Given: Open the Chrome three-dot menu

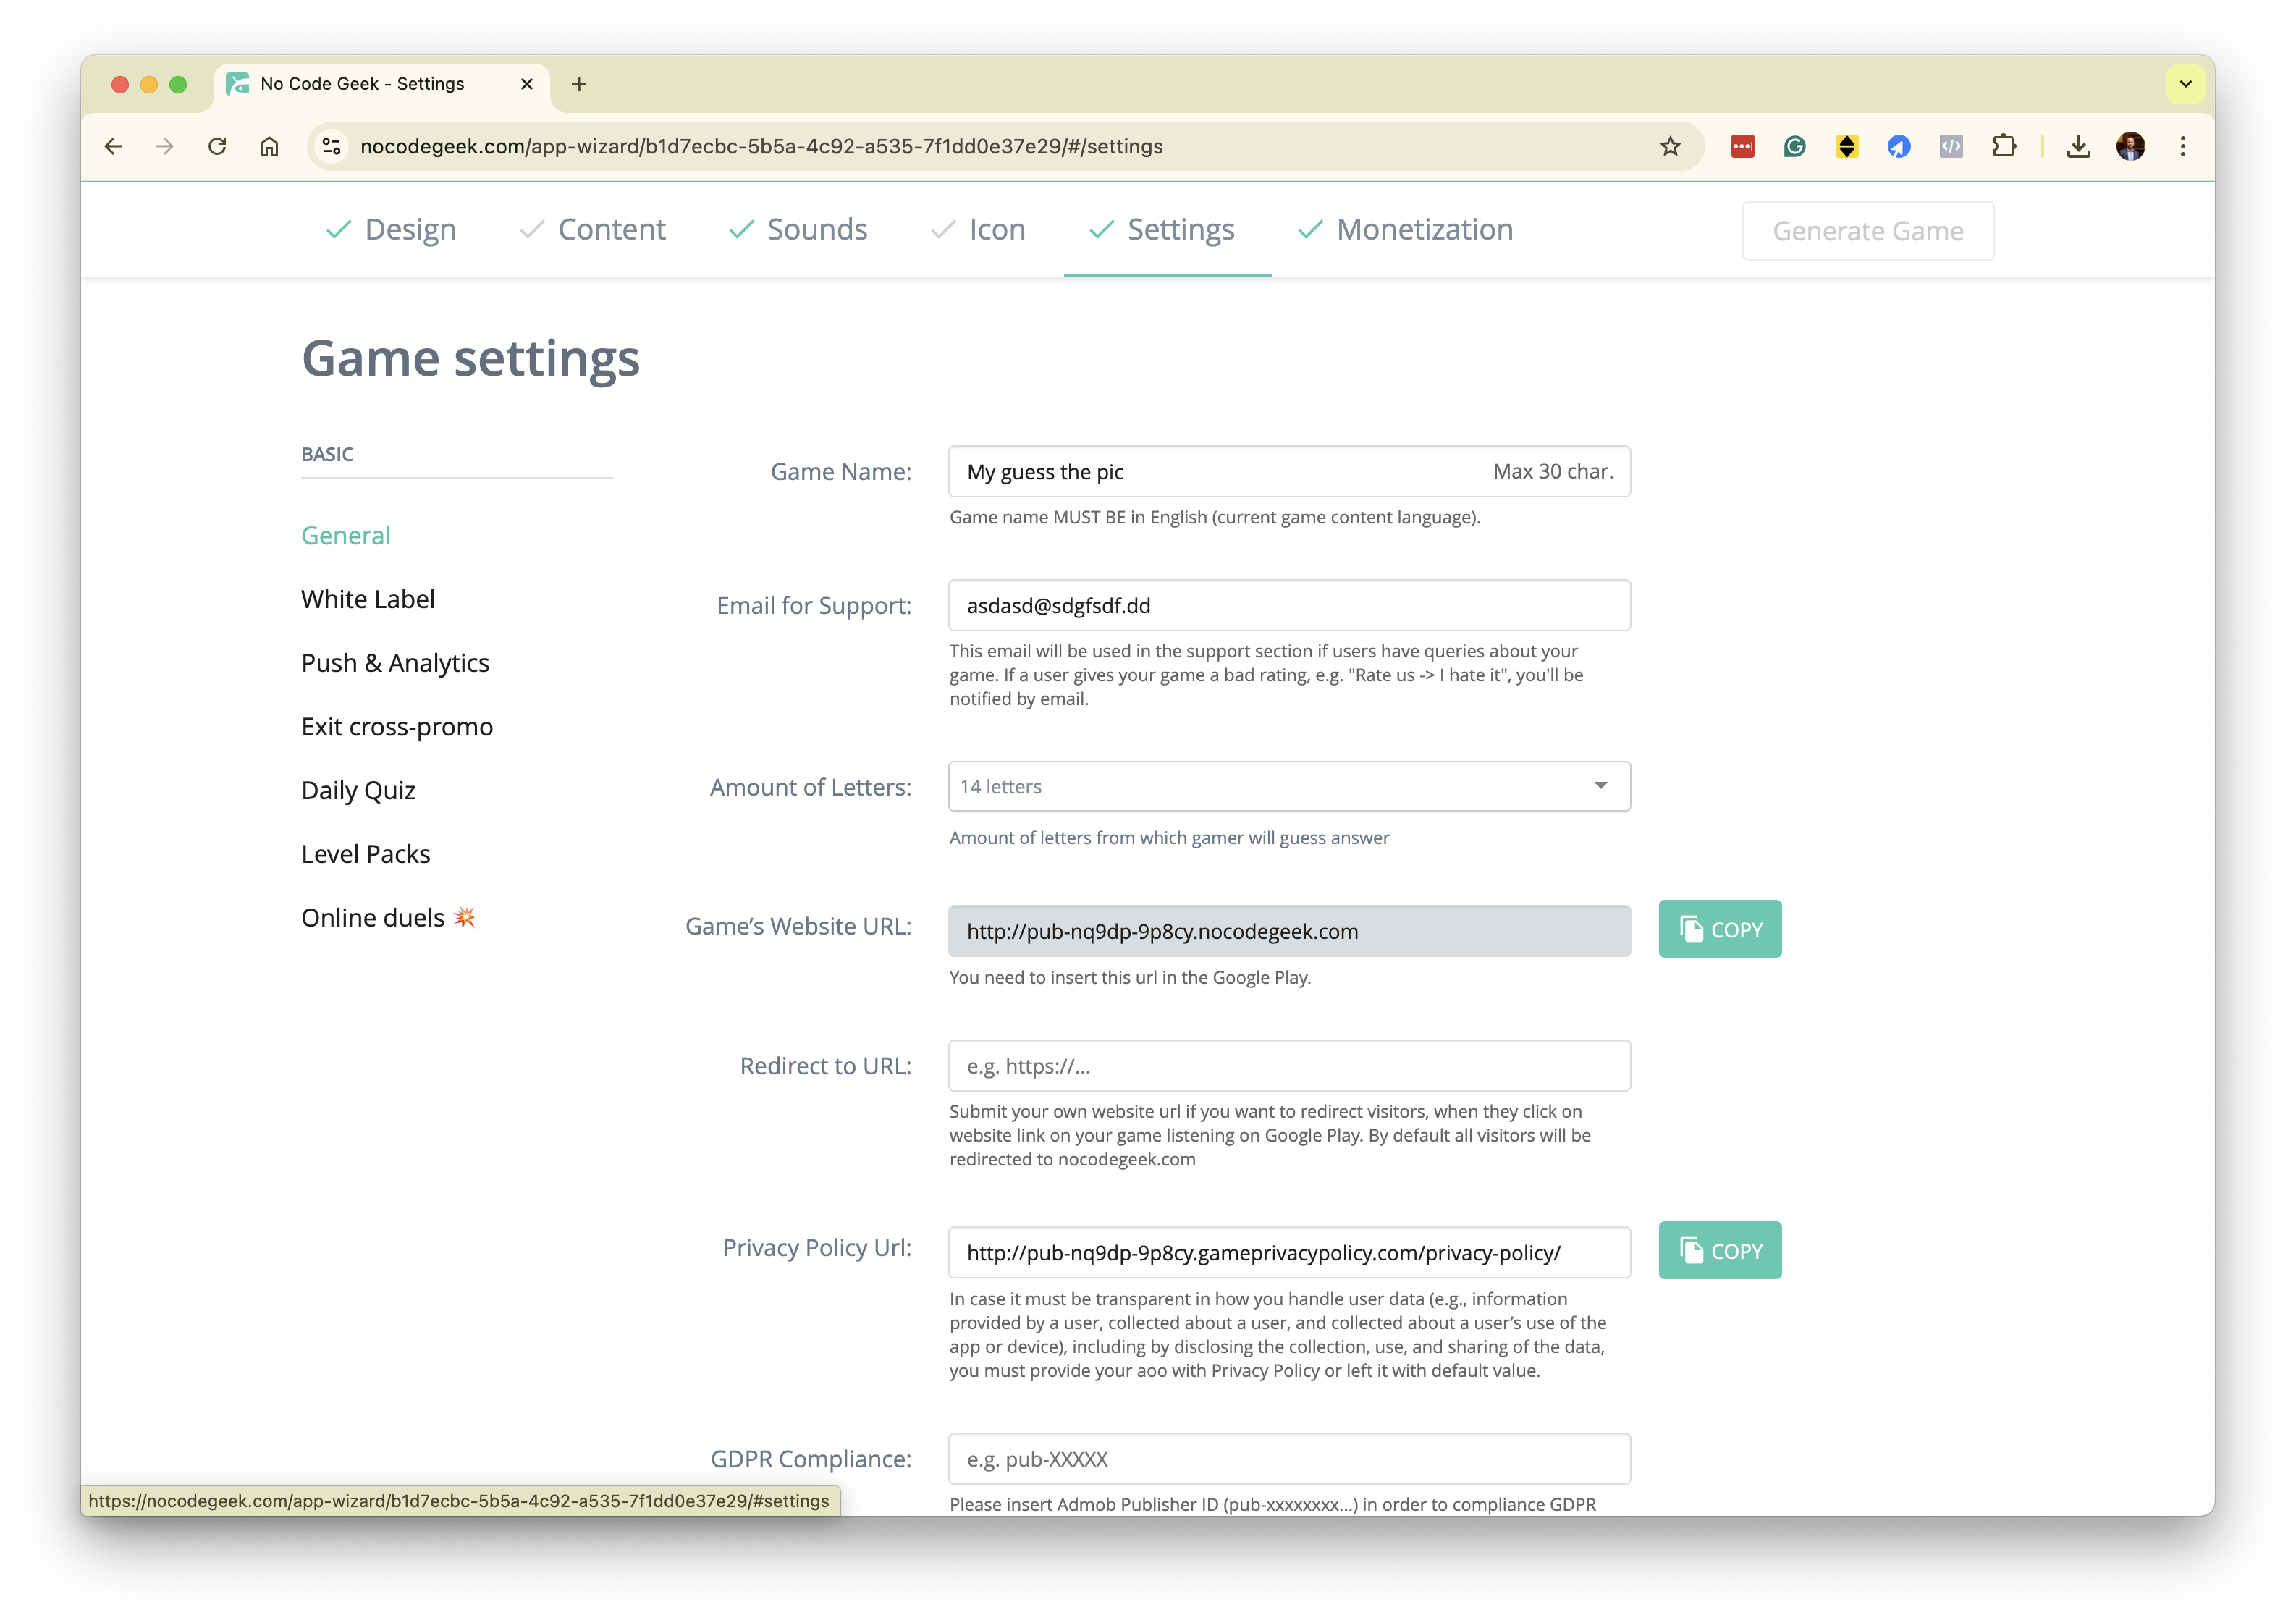Looking at the screenshot, I should (x=2183, y=146).
